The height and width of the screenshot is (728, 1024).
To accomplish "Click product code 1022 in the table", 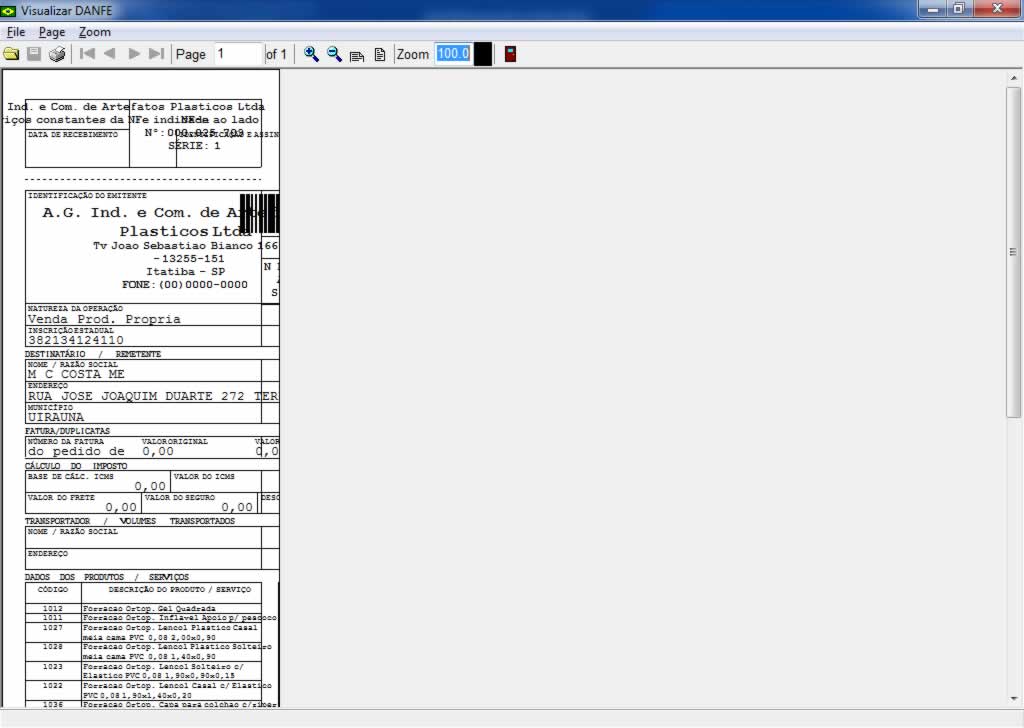I will coord(53,686).
